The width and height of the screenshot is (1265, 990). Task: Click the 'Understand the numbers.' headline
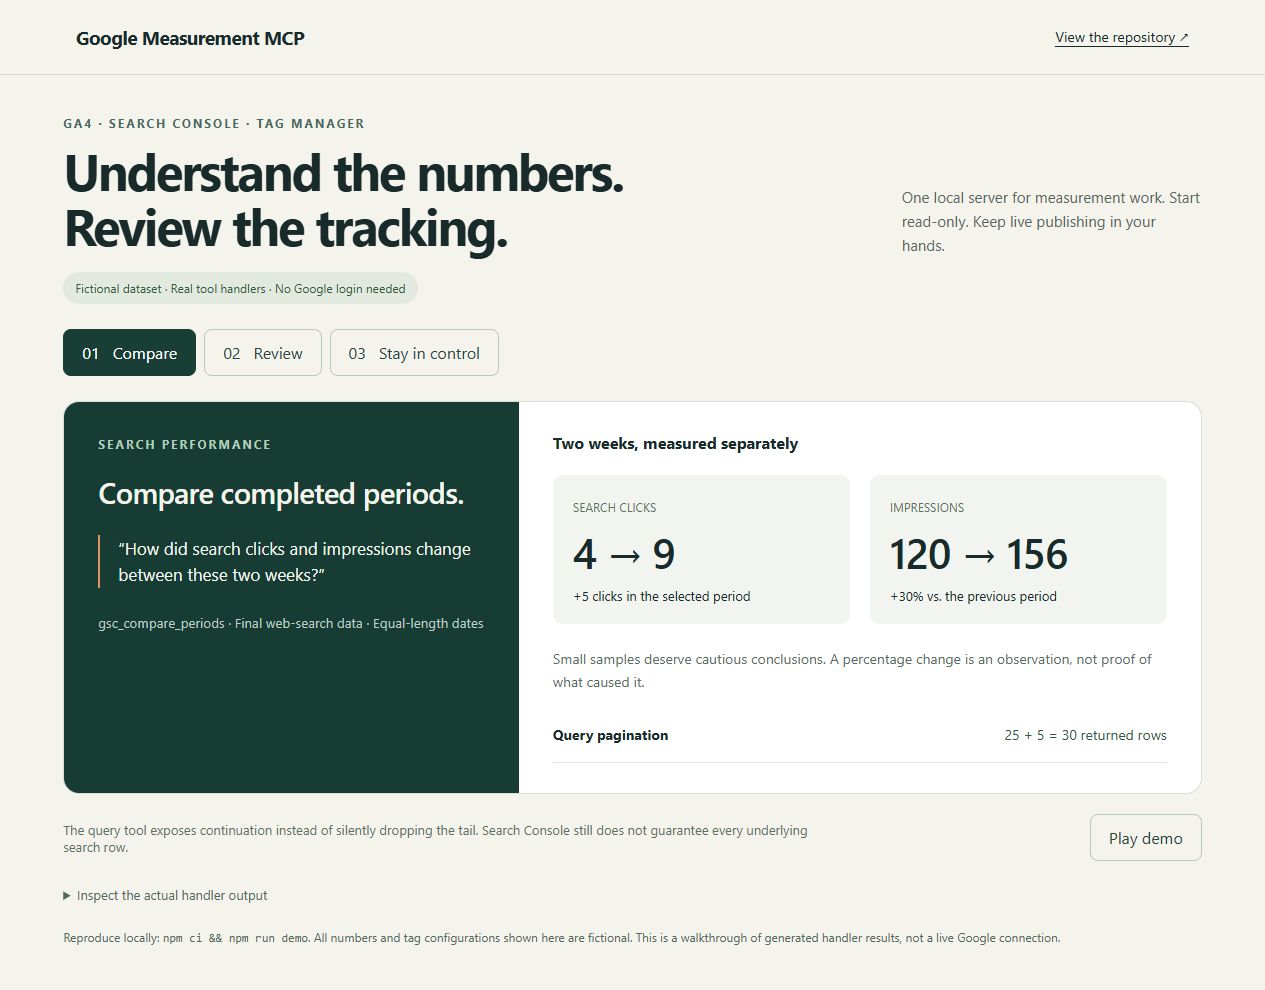pyautogui.click(x=344, y=173)
